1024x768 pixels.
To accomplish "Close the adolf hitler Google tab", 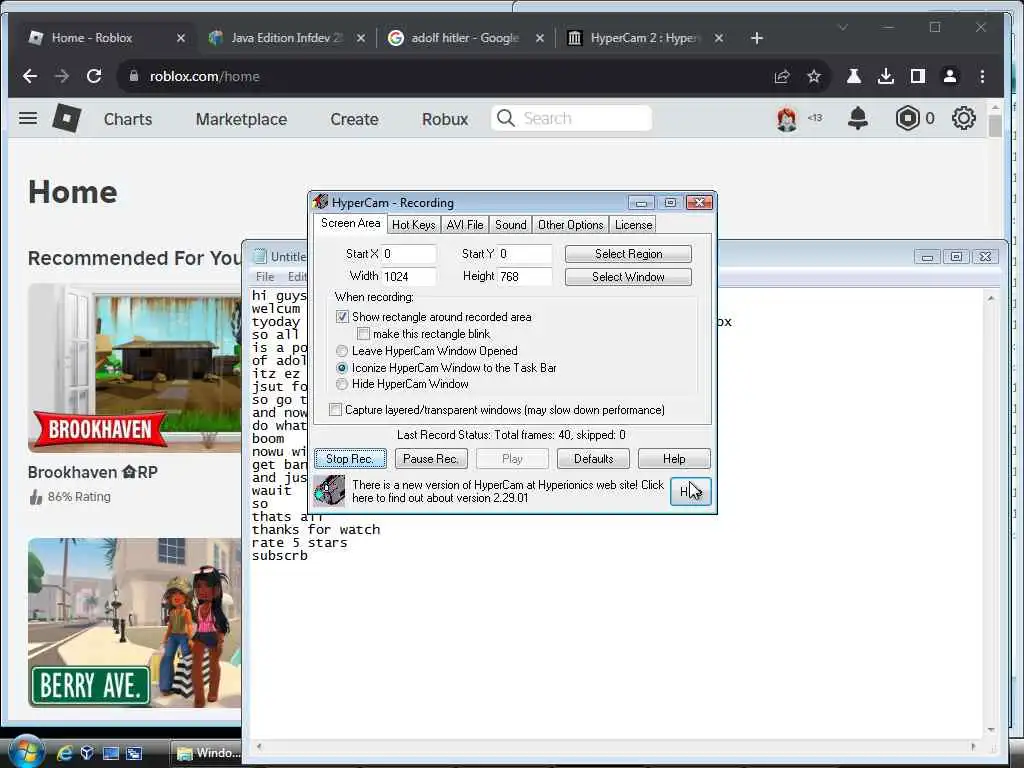I will (x=539, y=38).
